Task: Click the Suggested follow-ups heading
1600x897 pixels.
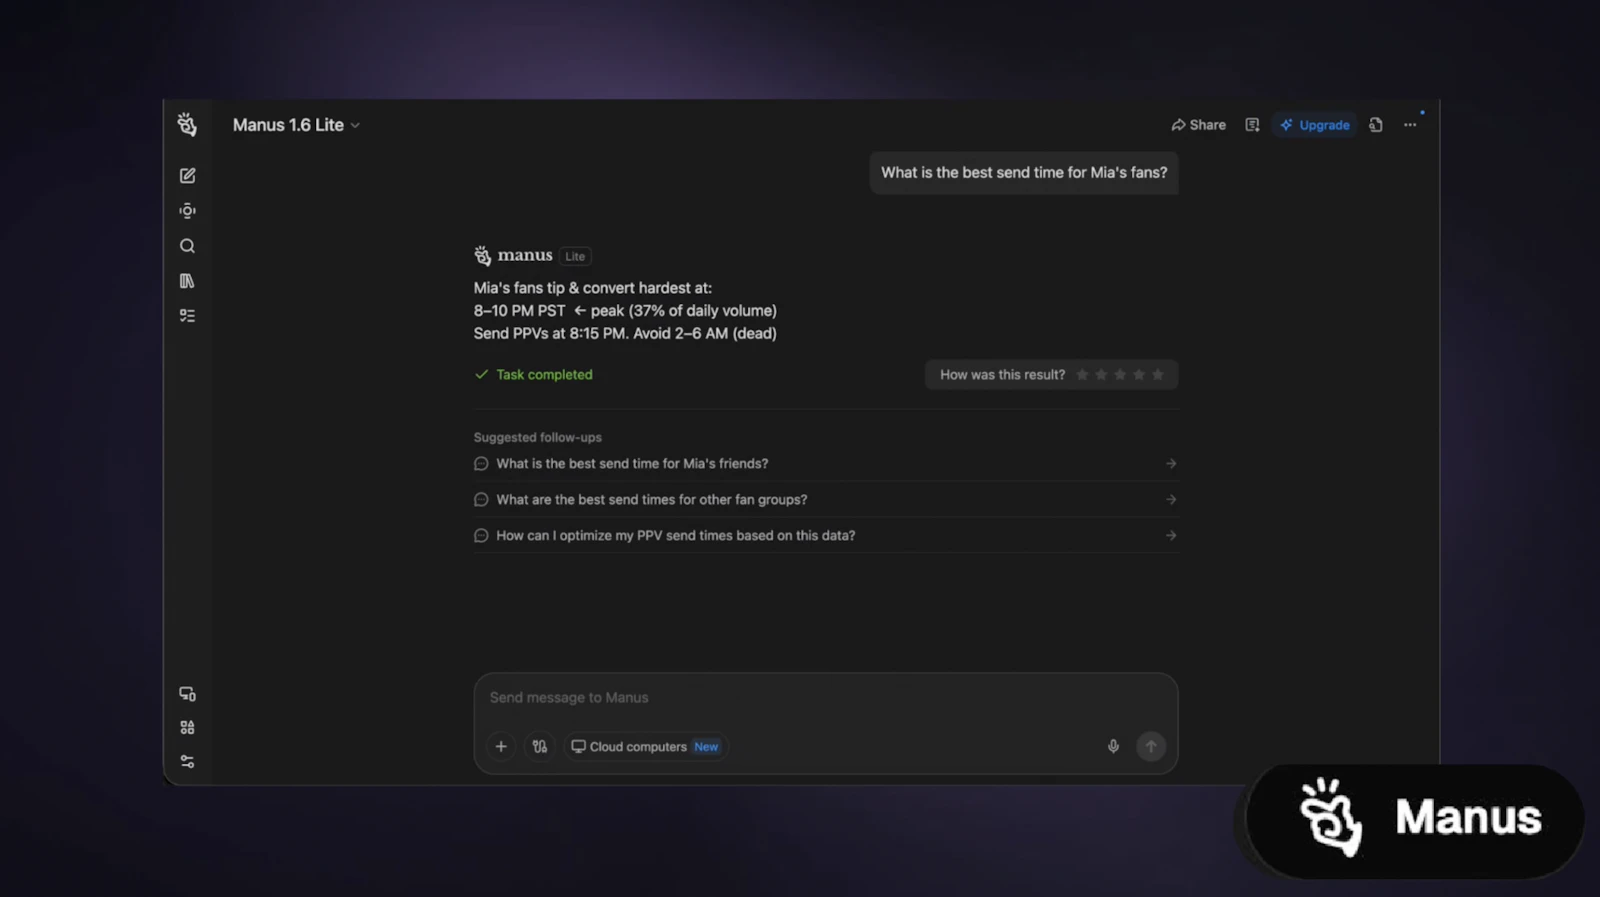Action: [538, 438]
